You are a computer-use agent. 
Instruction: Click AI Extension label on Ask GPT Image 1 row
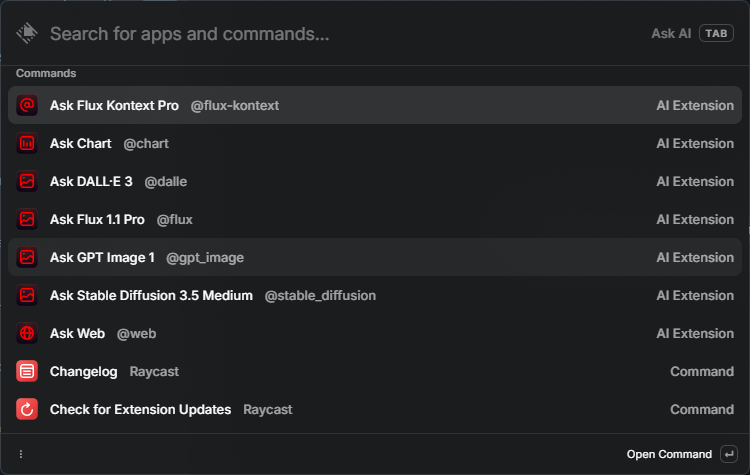(695, 257)
